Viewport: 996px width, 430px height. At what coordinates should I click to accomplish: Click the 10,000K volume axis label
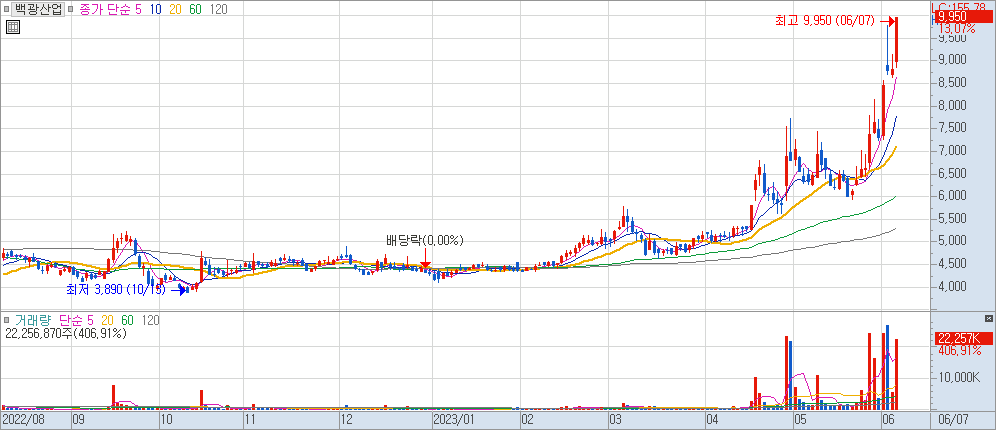click(x=959, y=378)
